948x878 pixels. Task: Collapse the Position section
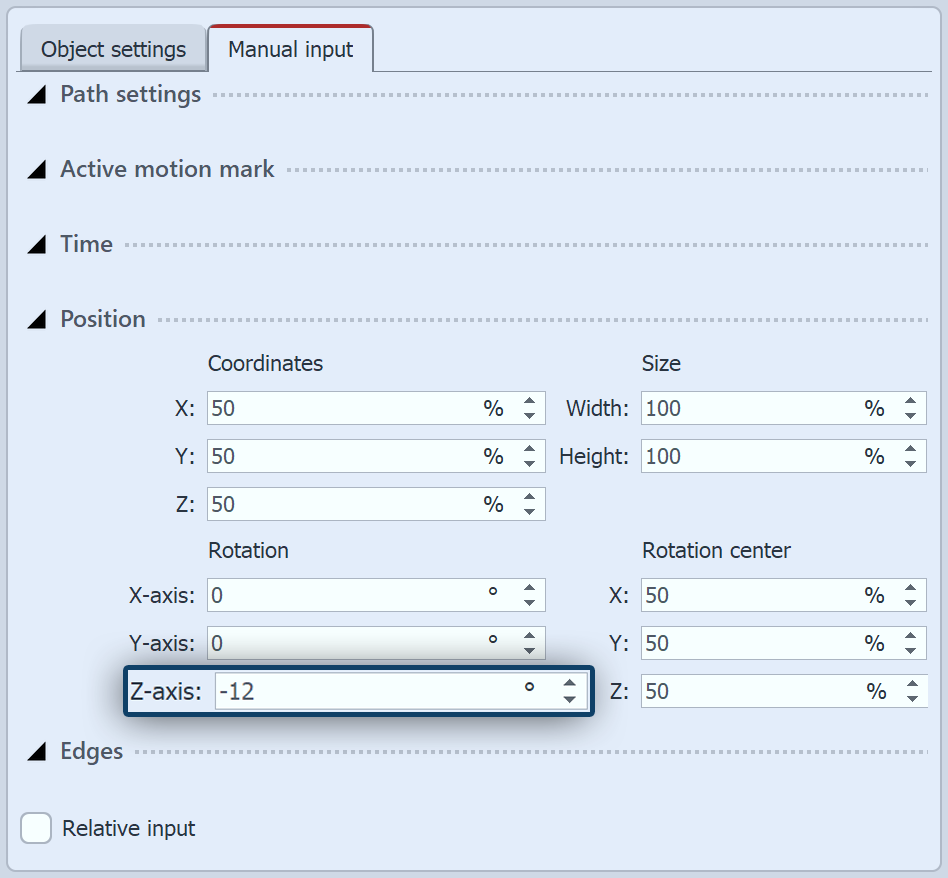pyautogui.click(x=37, y=320)
